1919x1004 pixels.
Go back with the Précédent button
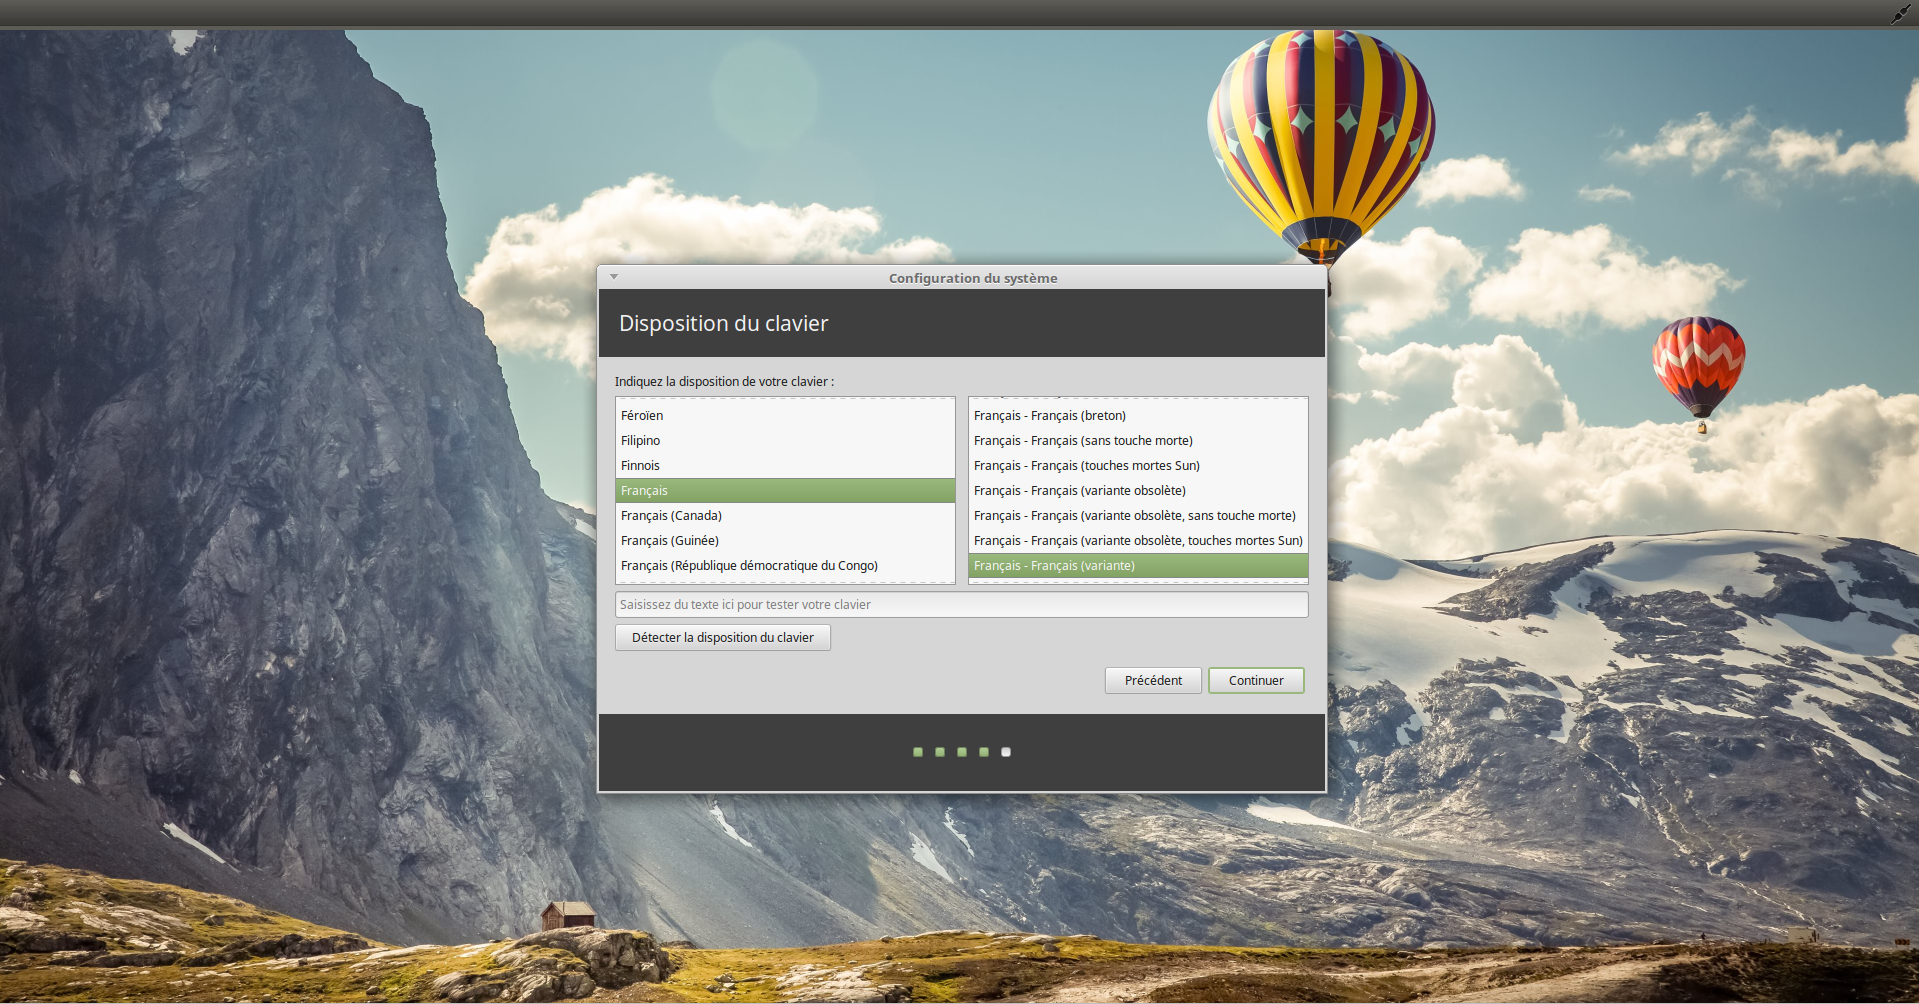coord(1152,680)
